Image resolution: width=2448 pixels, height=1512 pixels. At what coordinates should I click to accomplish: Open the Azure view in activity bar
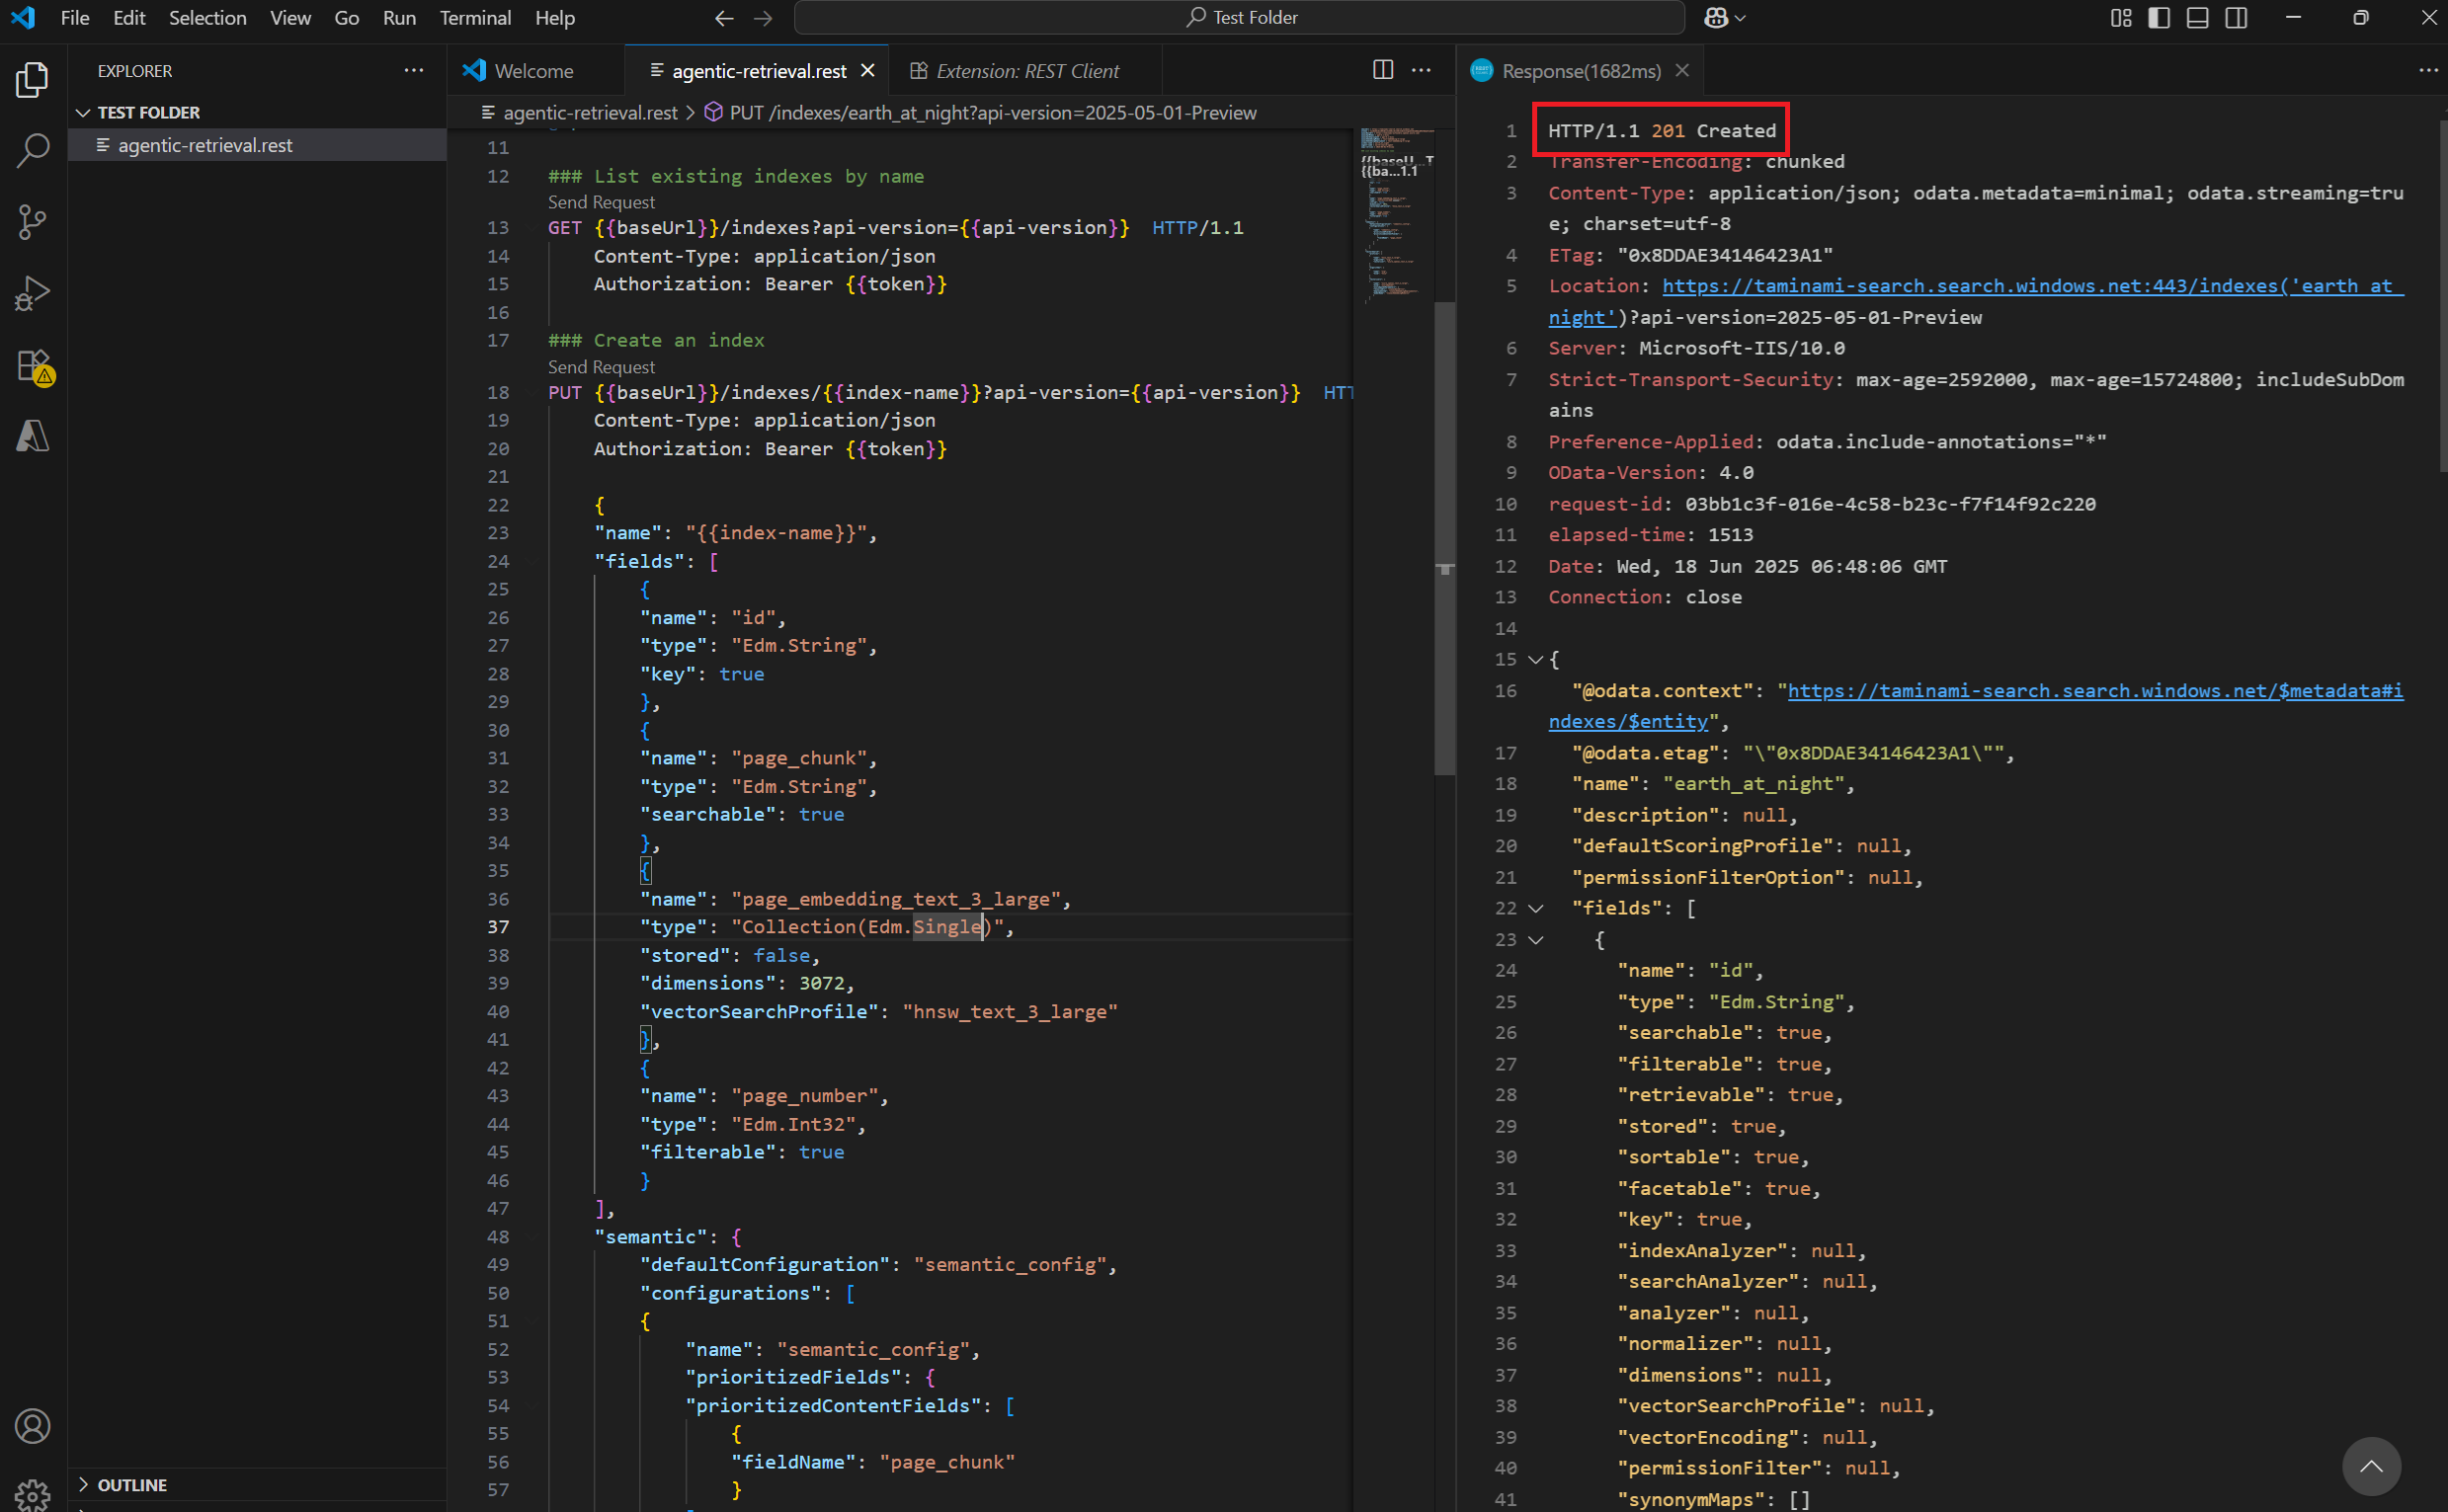coord(32,436)
